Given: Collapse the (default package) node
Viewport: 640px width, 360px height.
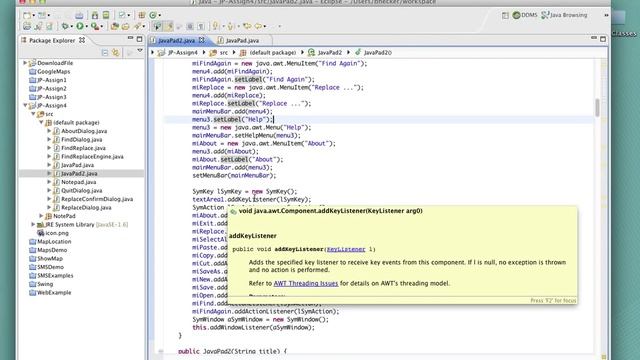Looking at the screenshot, I should point(41,122).
